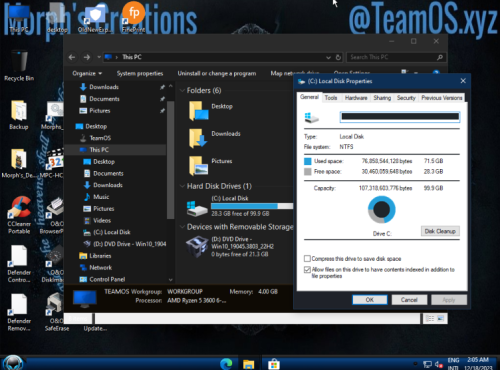Open the This PC desktop icon

pos(19,18)
